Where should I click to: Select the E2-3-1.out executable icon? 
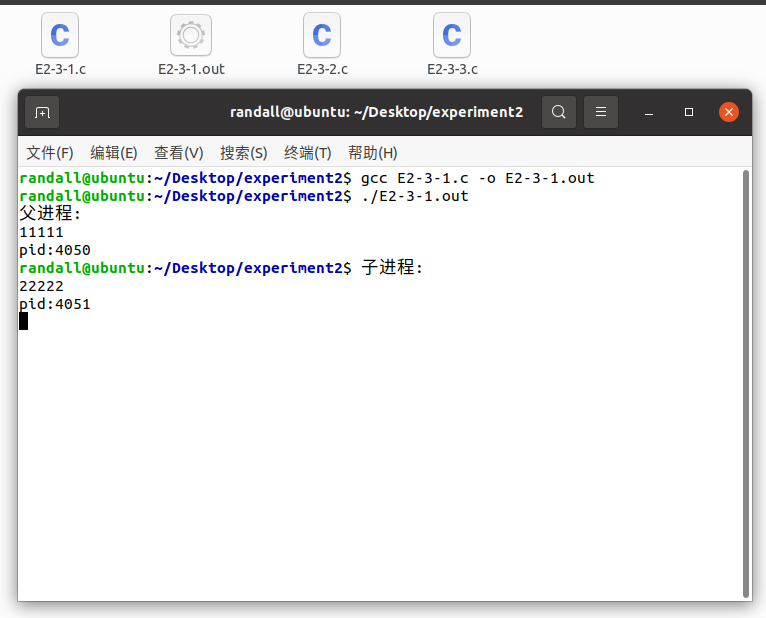coord(191,36)
